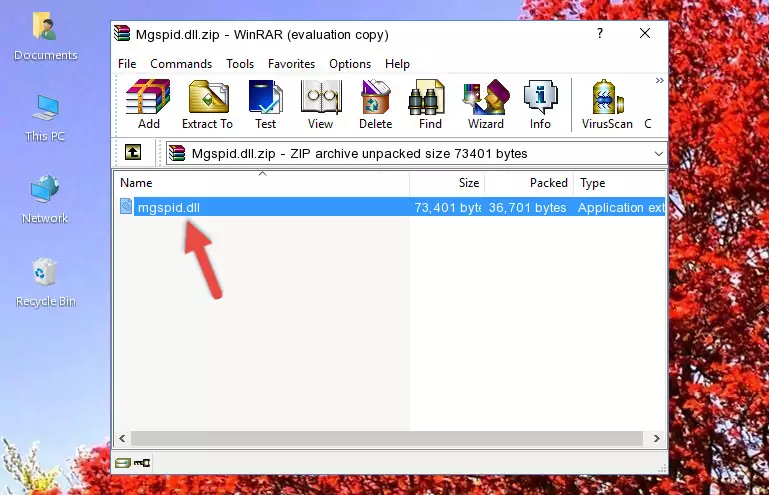Run the VirusScan icon
769x495 pixels.
pos(607,104)
